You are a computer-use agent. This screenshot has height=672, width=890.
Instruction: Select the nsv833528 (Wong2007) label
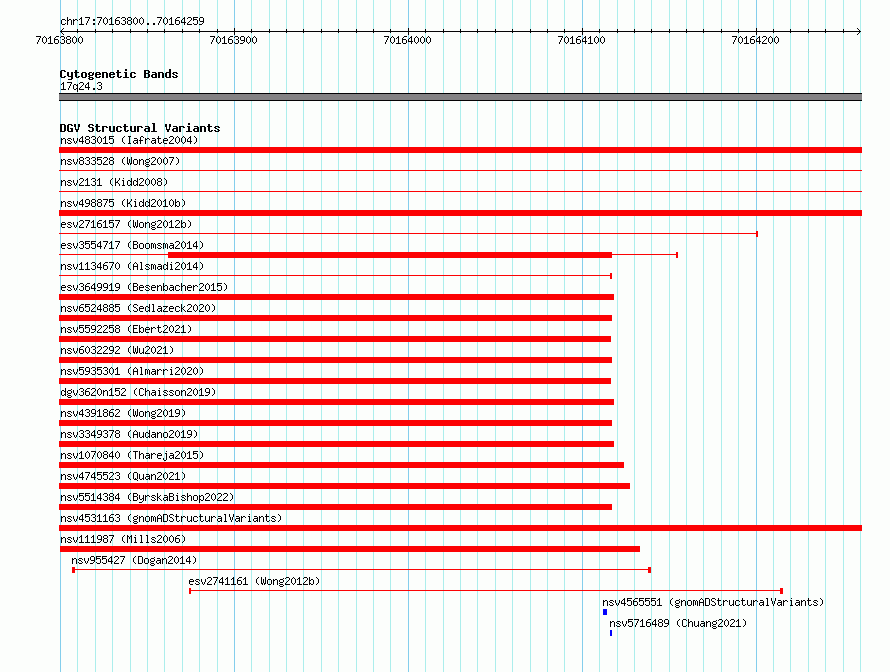(120, 161)
